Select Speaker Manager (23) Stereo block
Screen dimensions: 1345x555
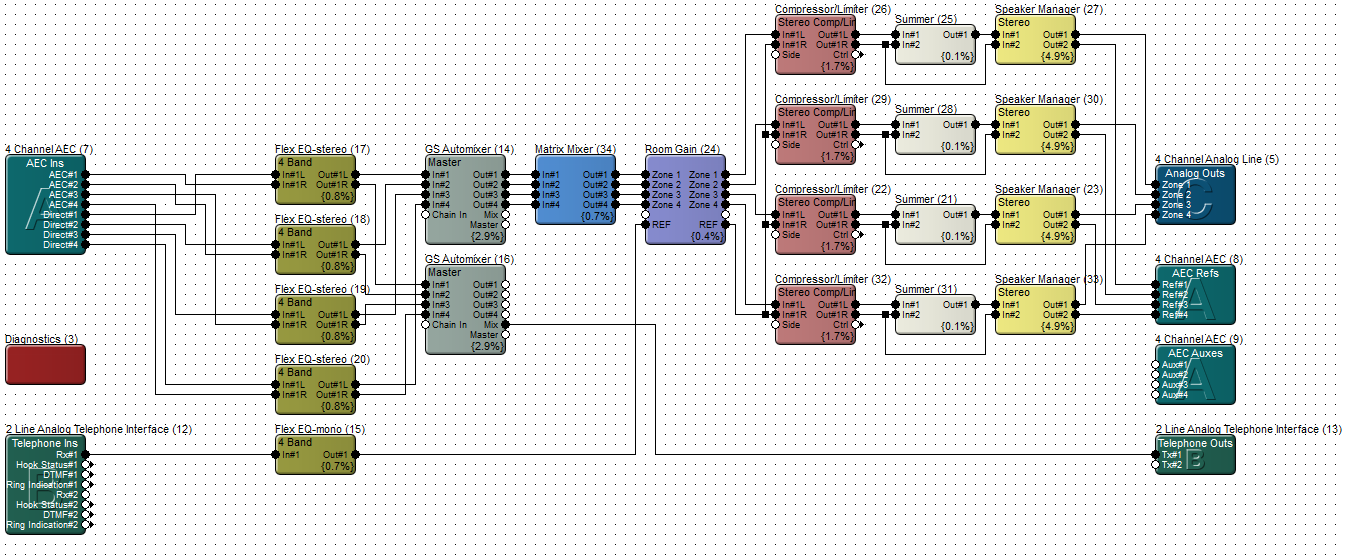click(x=1035, y=219)
